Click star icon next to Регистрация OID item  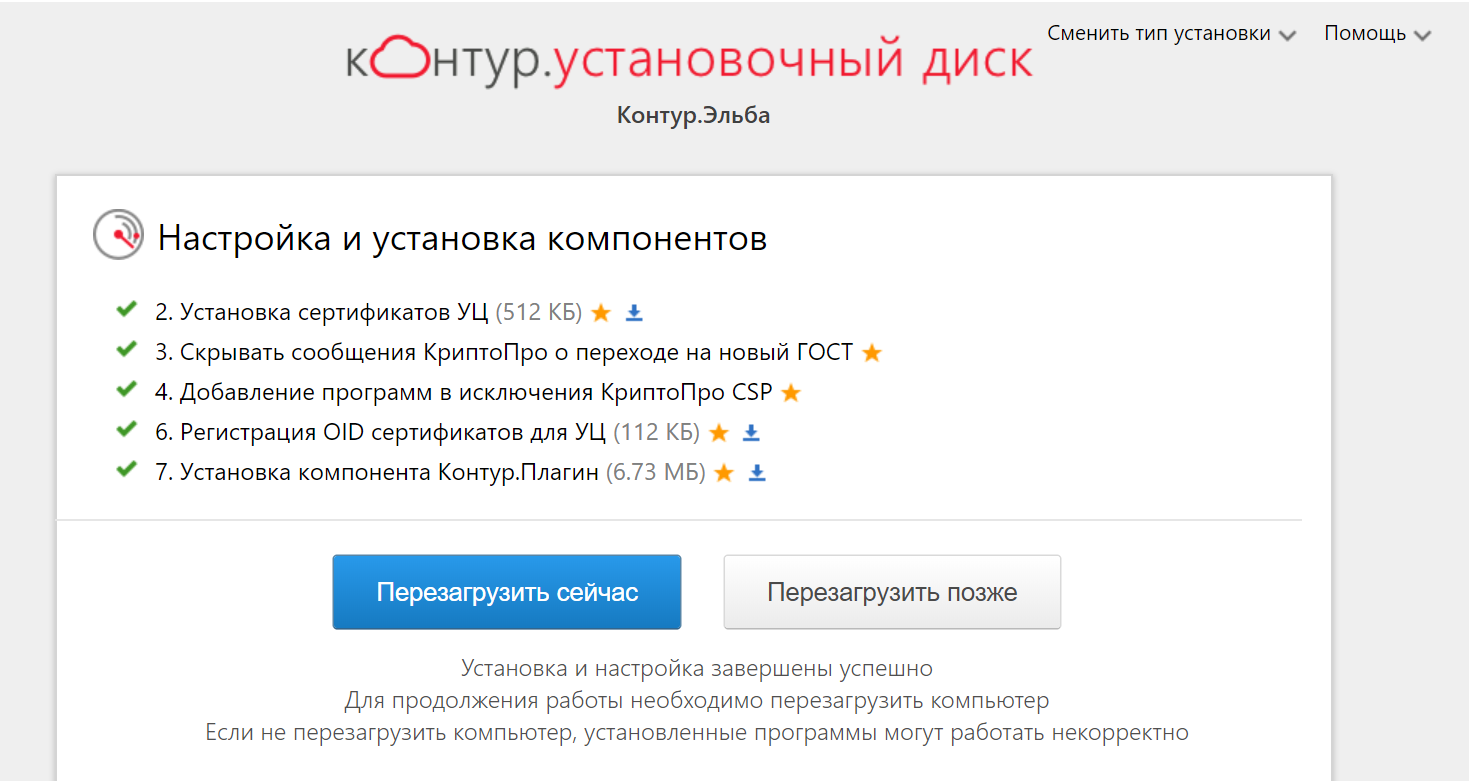[718, 433]
